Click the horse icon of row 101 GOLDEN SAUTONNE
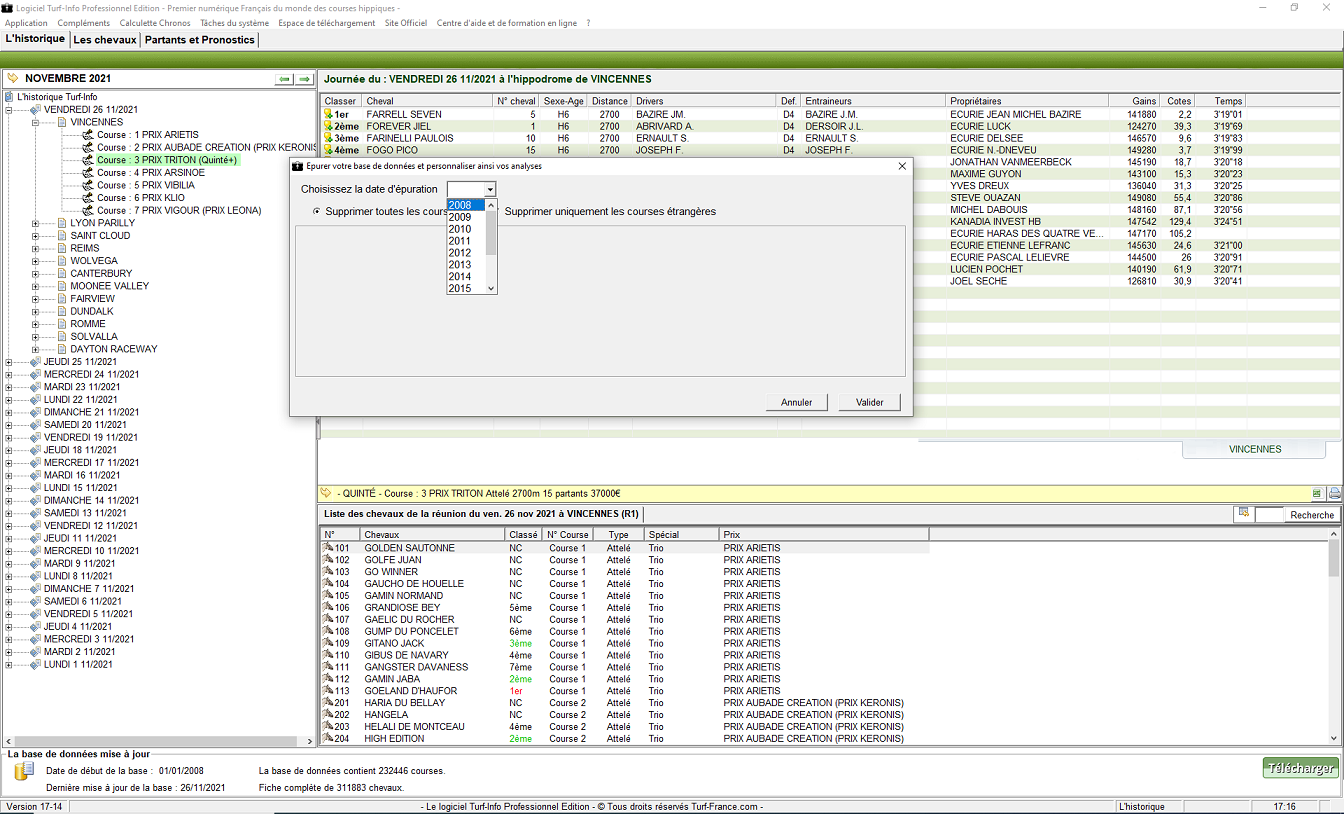 tap(327, 548)
